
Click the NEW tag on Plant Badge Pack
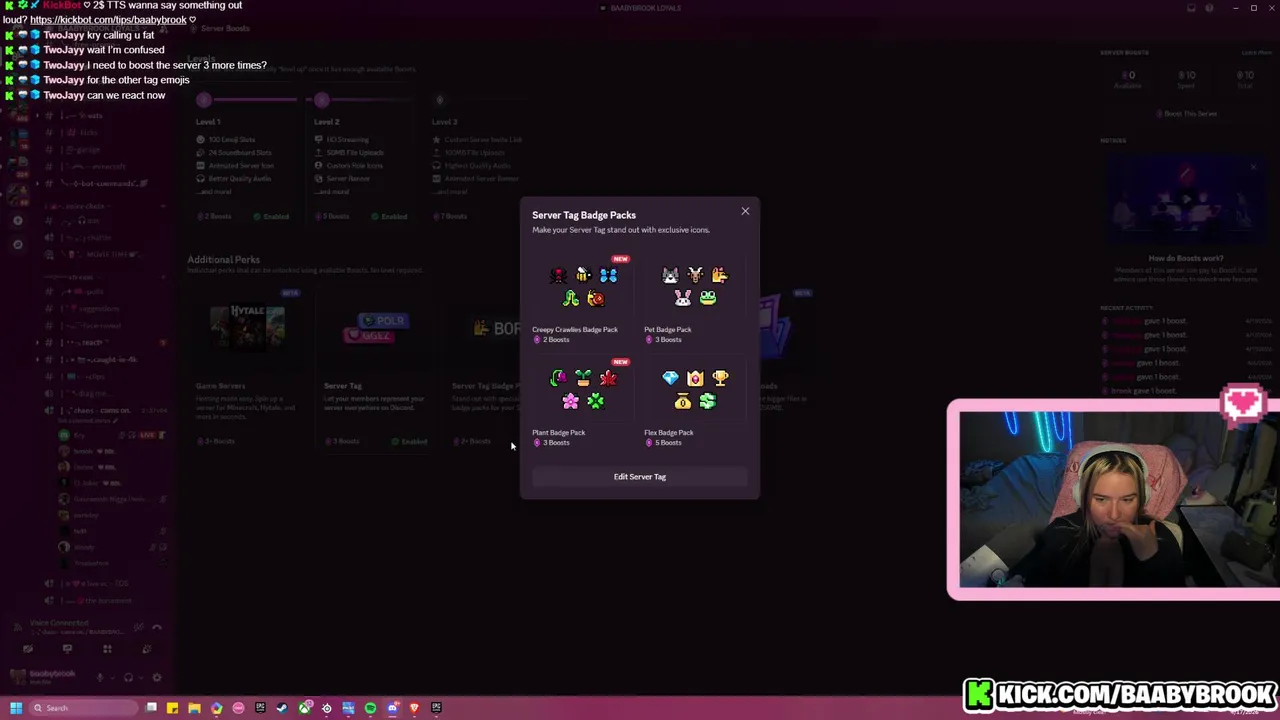(620, 362)
